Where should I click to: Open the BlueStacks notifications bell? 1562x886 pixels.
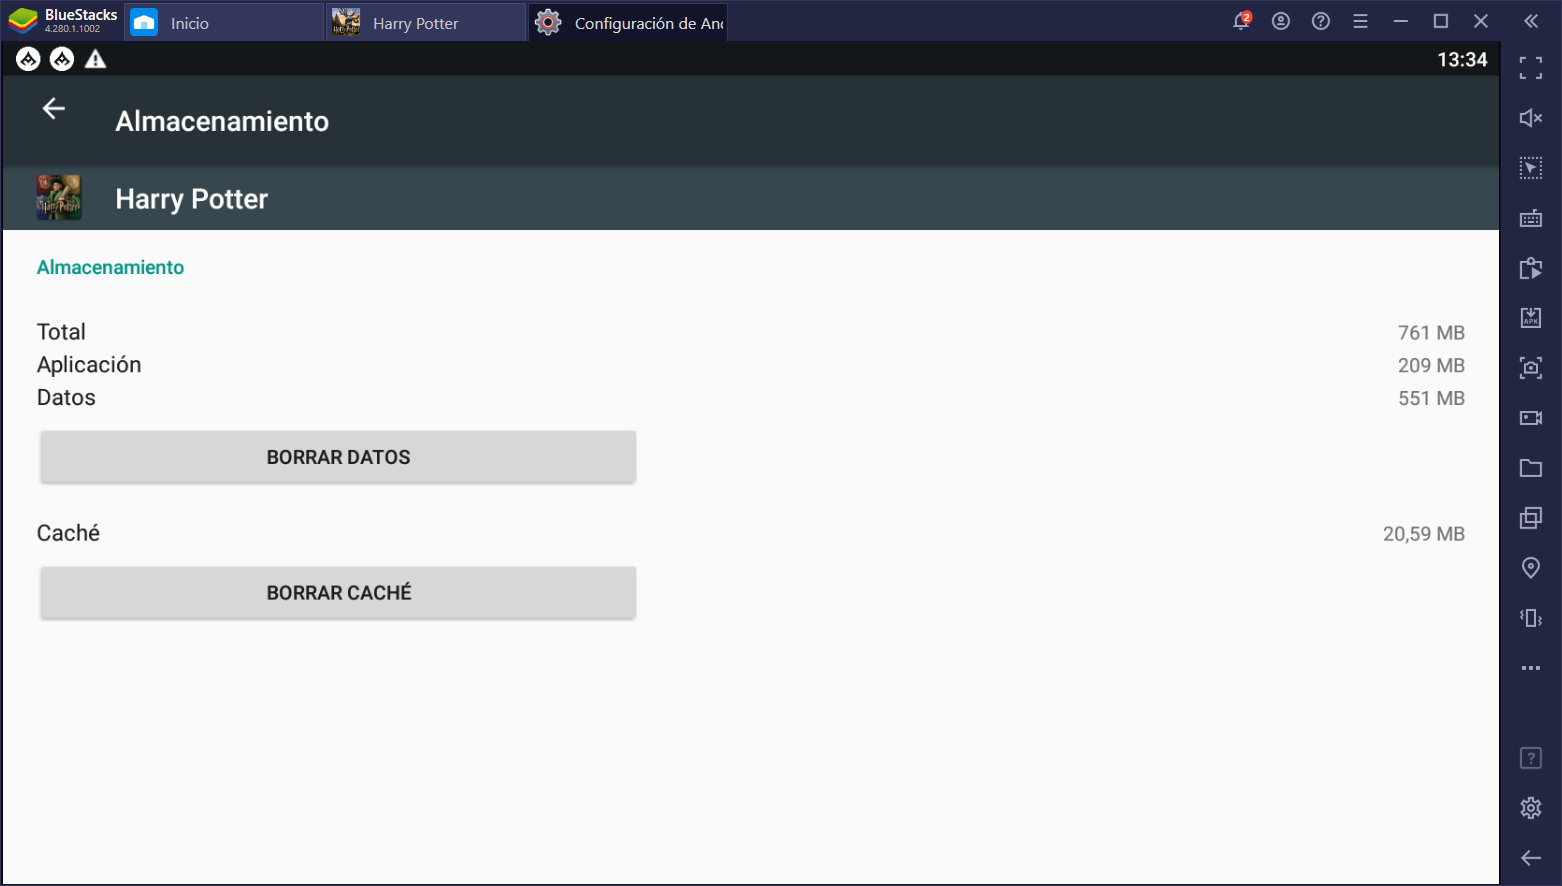point(1241,21)
